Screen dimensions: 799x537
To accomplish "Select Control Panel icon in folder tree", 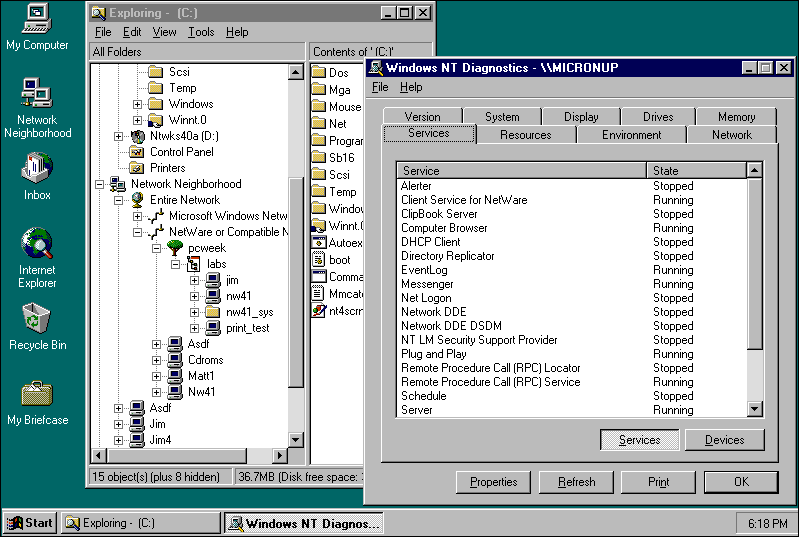I will [x=137, y=152].
